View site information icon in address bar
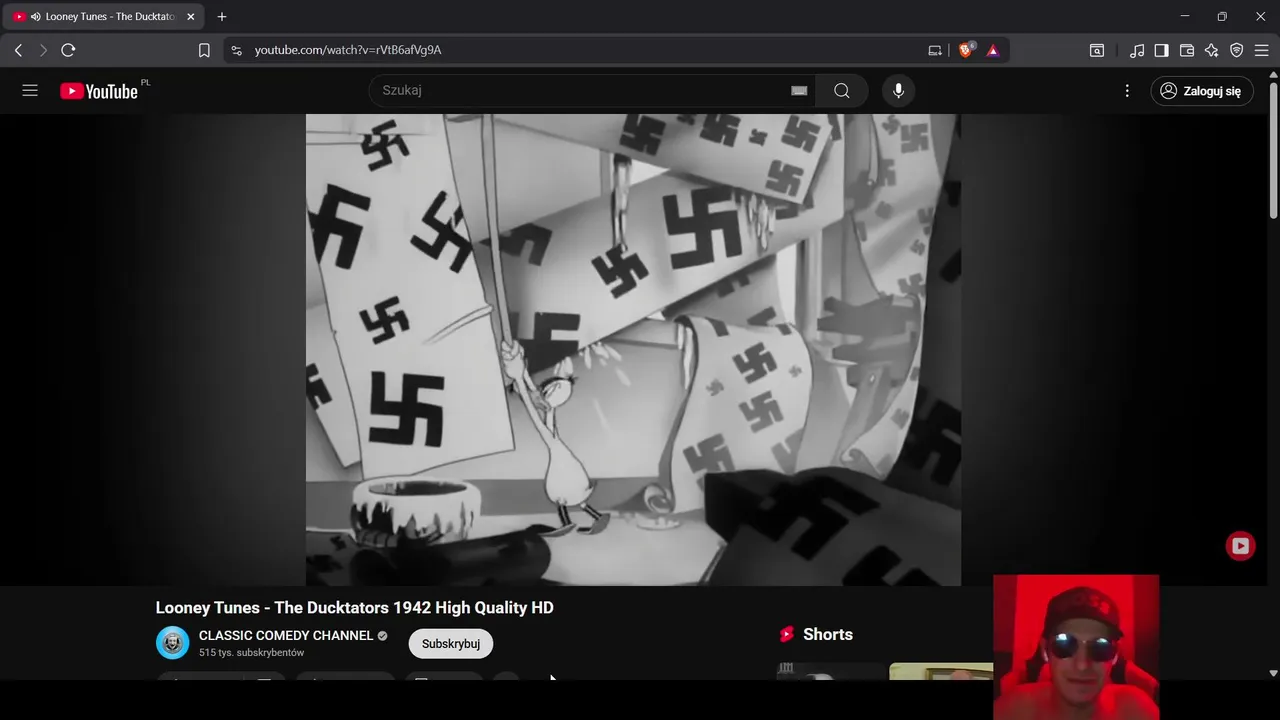Screen dimensions: 1280x720 [236, 50]
